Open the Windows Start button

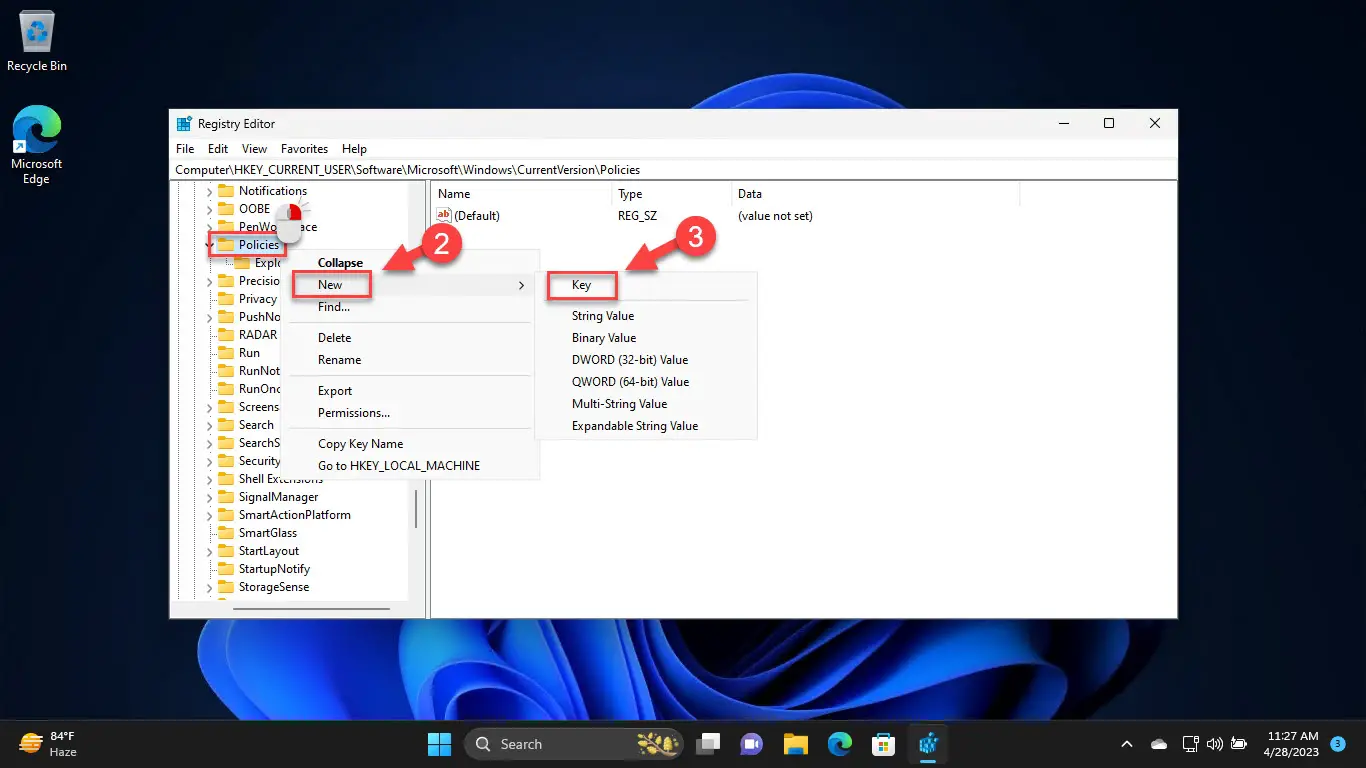coord(439,744)
